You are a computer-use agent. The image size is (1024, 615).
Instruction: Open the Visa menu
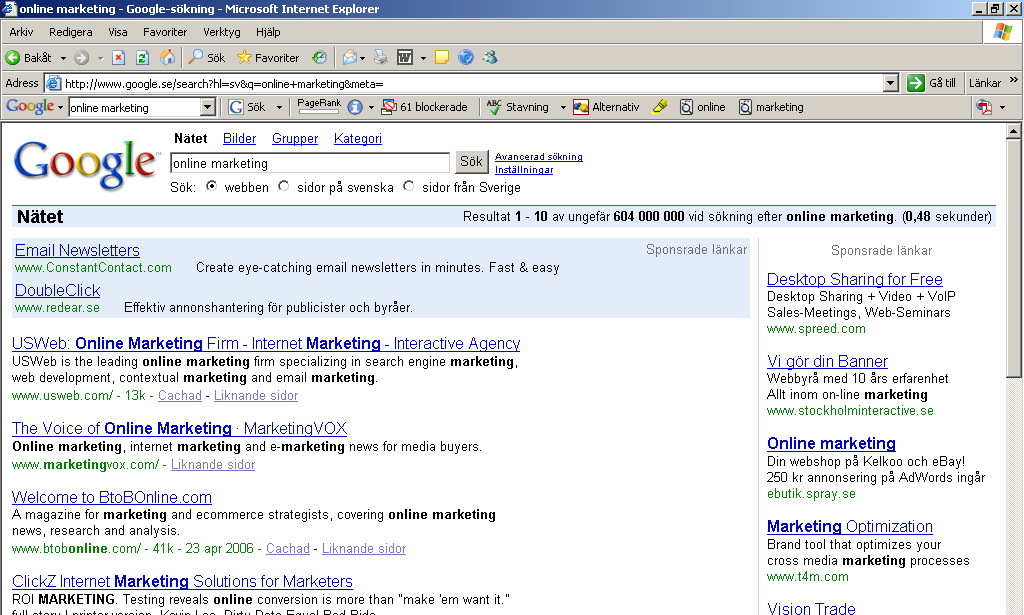point(118,32)
